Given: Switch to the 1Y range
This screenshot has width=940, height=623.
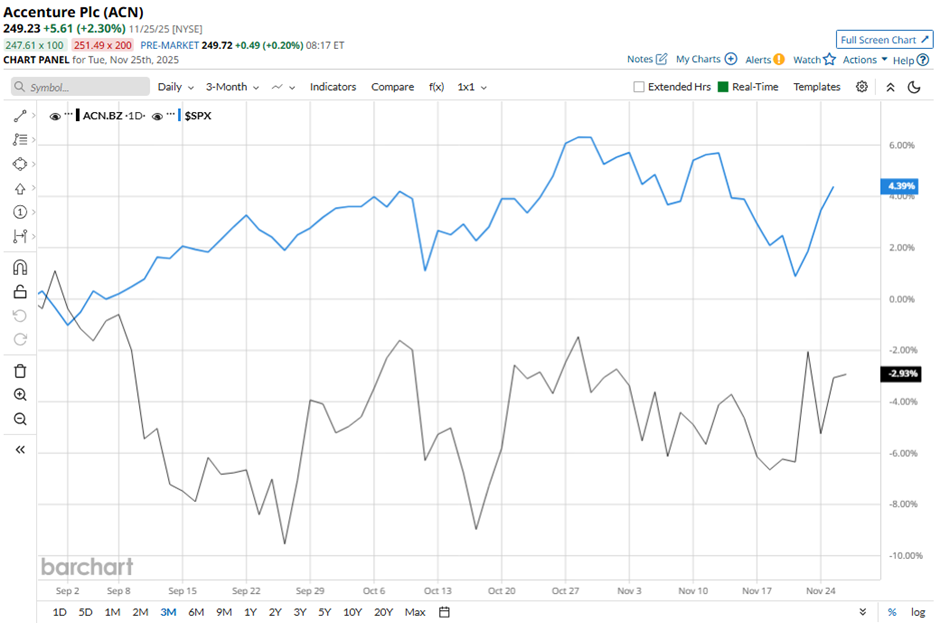Looking at the screenshot, I should [x=250, y=612].
